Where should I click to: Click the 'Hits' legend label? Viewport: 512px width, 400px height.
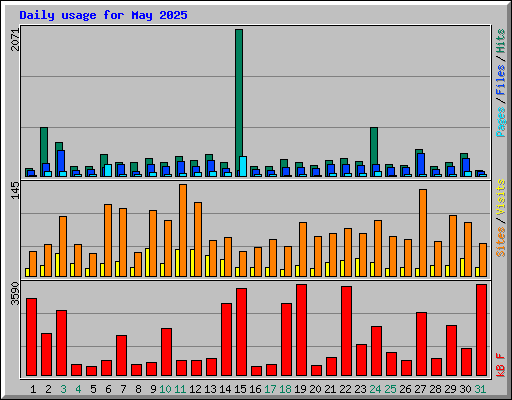point(500,41)
